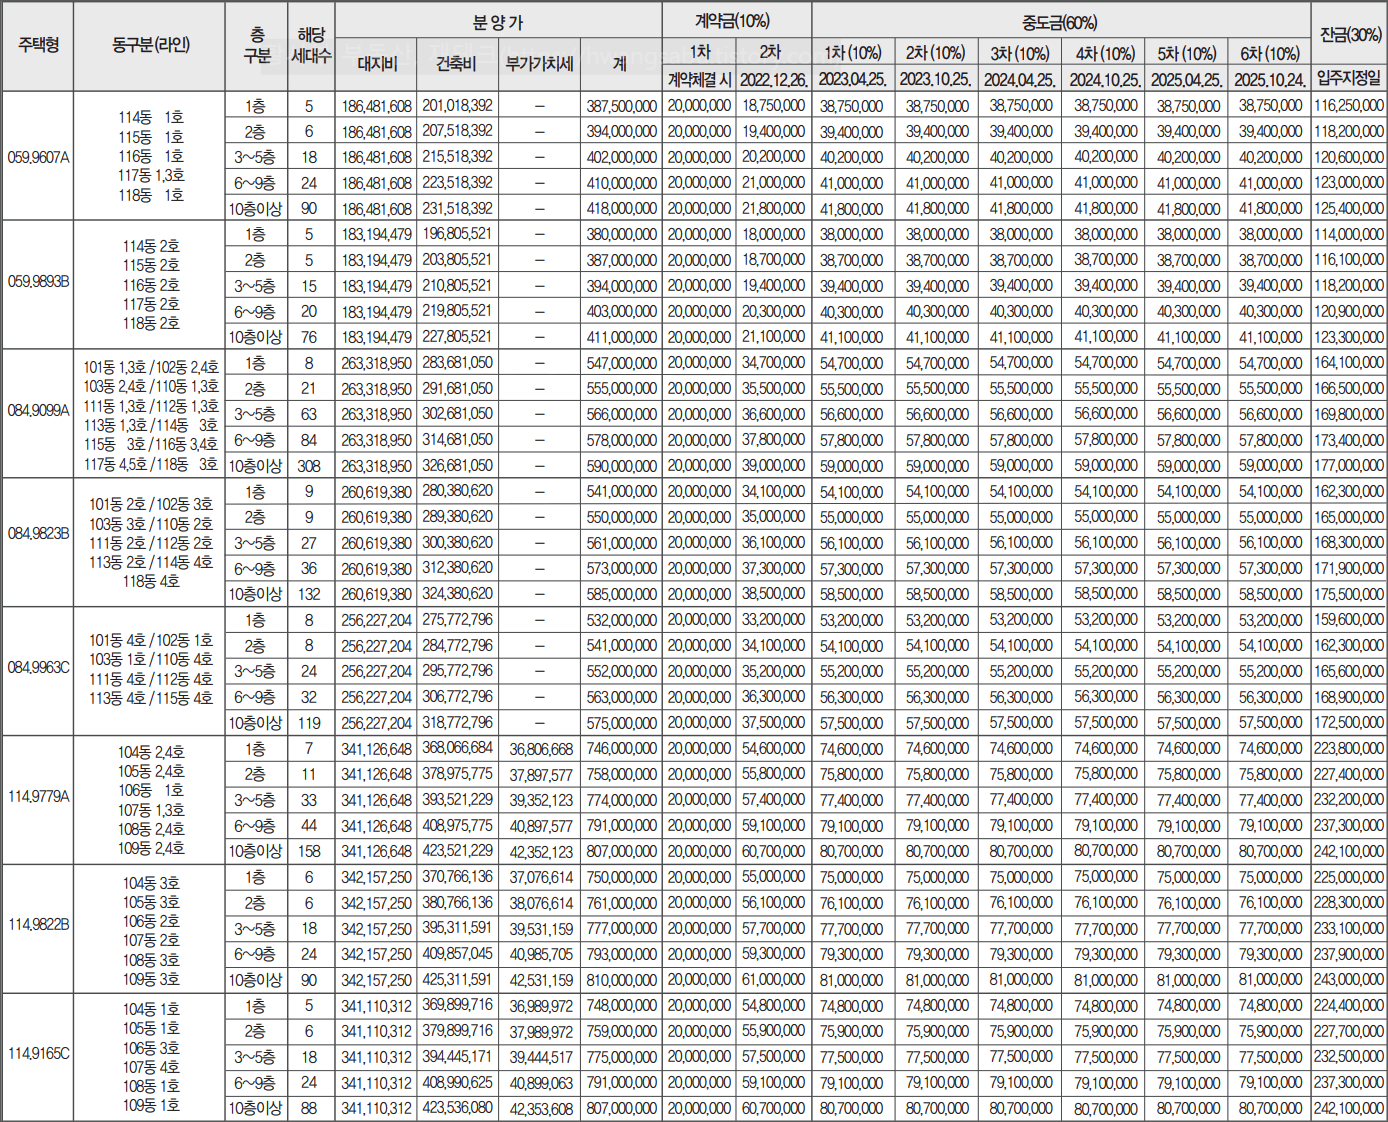This screenshot has height=1122, width=1388.
Task: Select the 3차(10%) installment header
Action: [1020, 54]
